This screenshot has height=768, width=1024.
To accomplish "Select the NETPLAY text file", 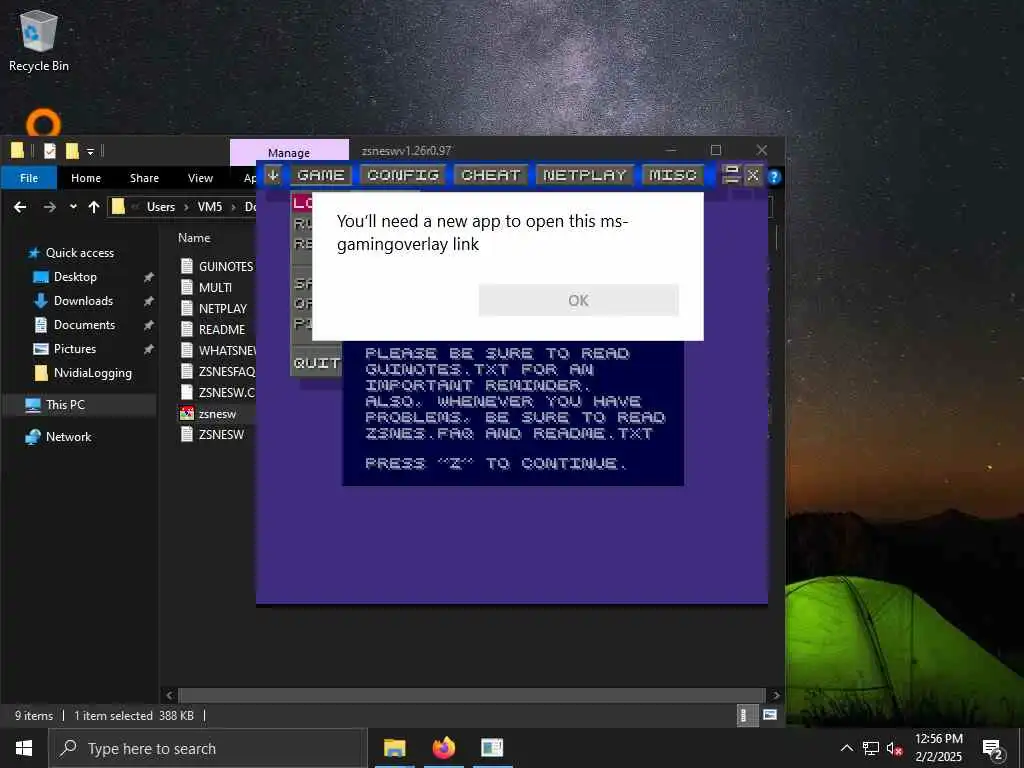I will pos(222,308).
